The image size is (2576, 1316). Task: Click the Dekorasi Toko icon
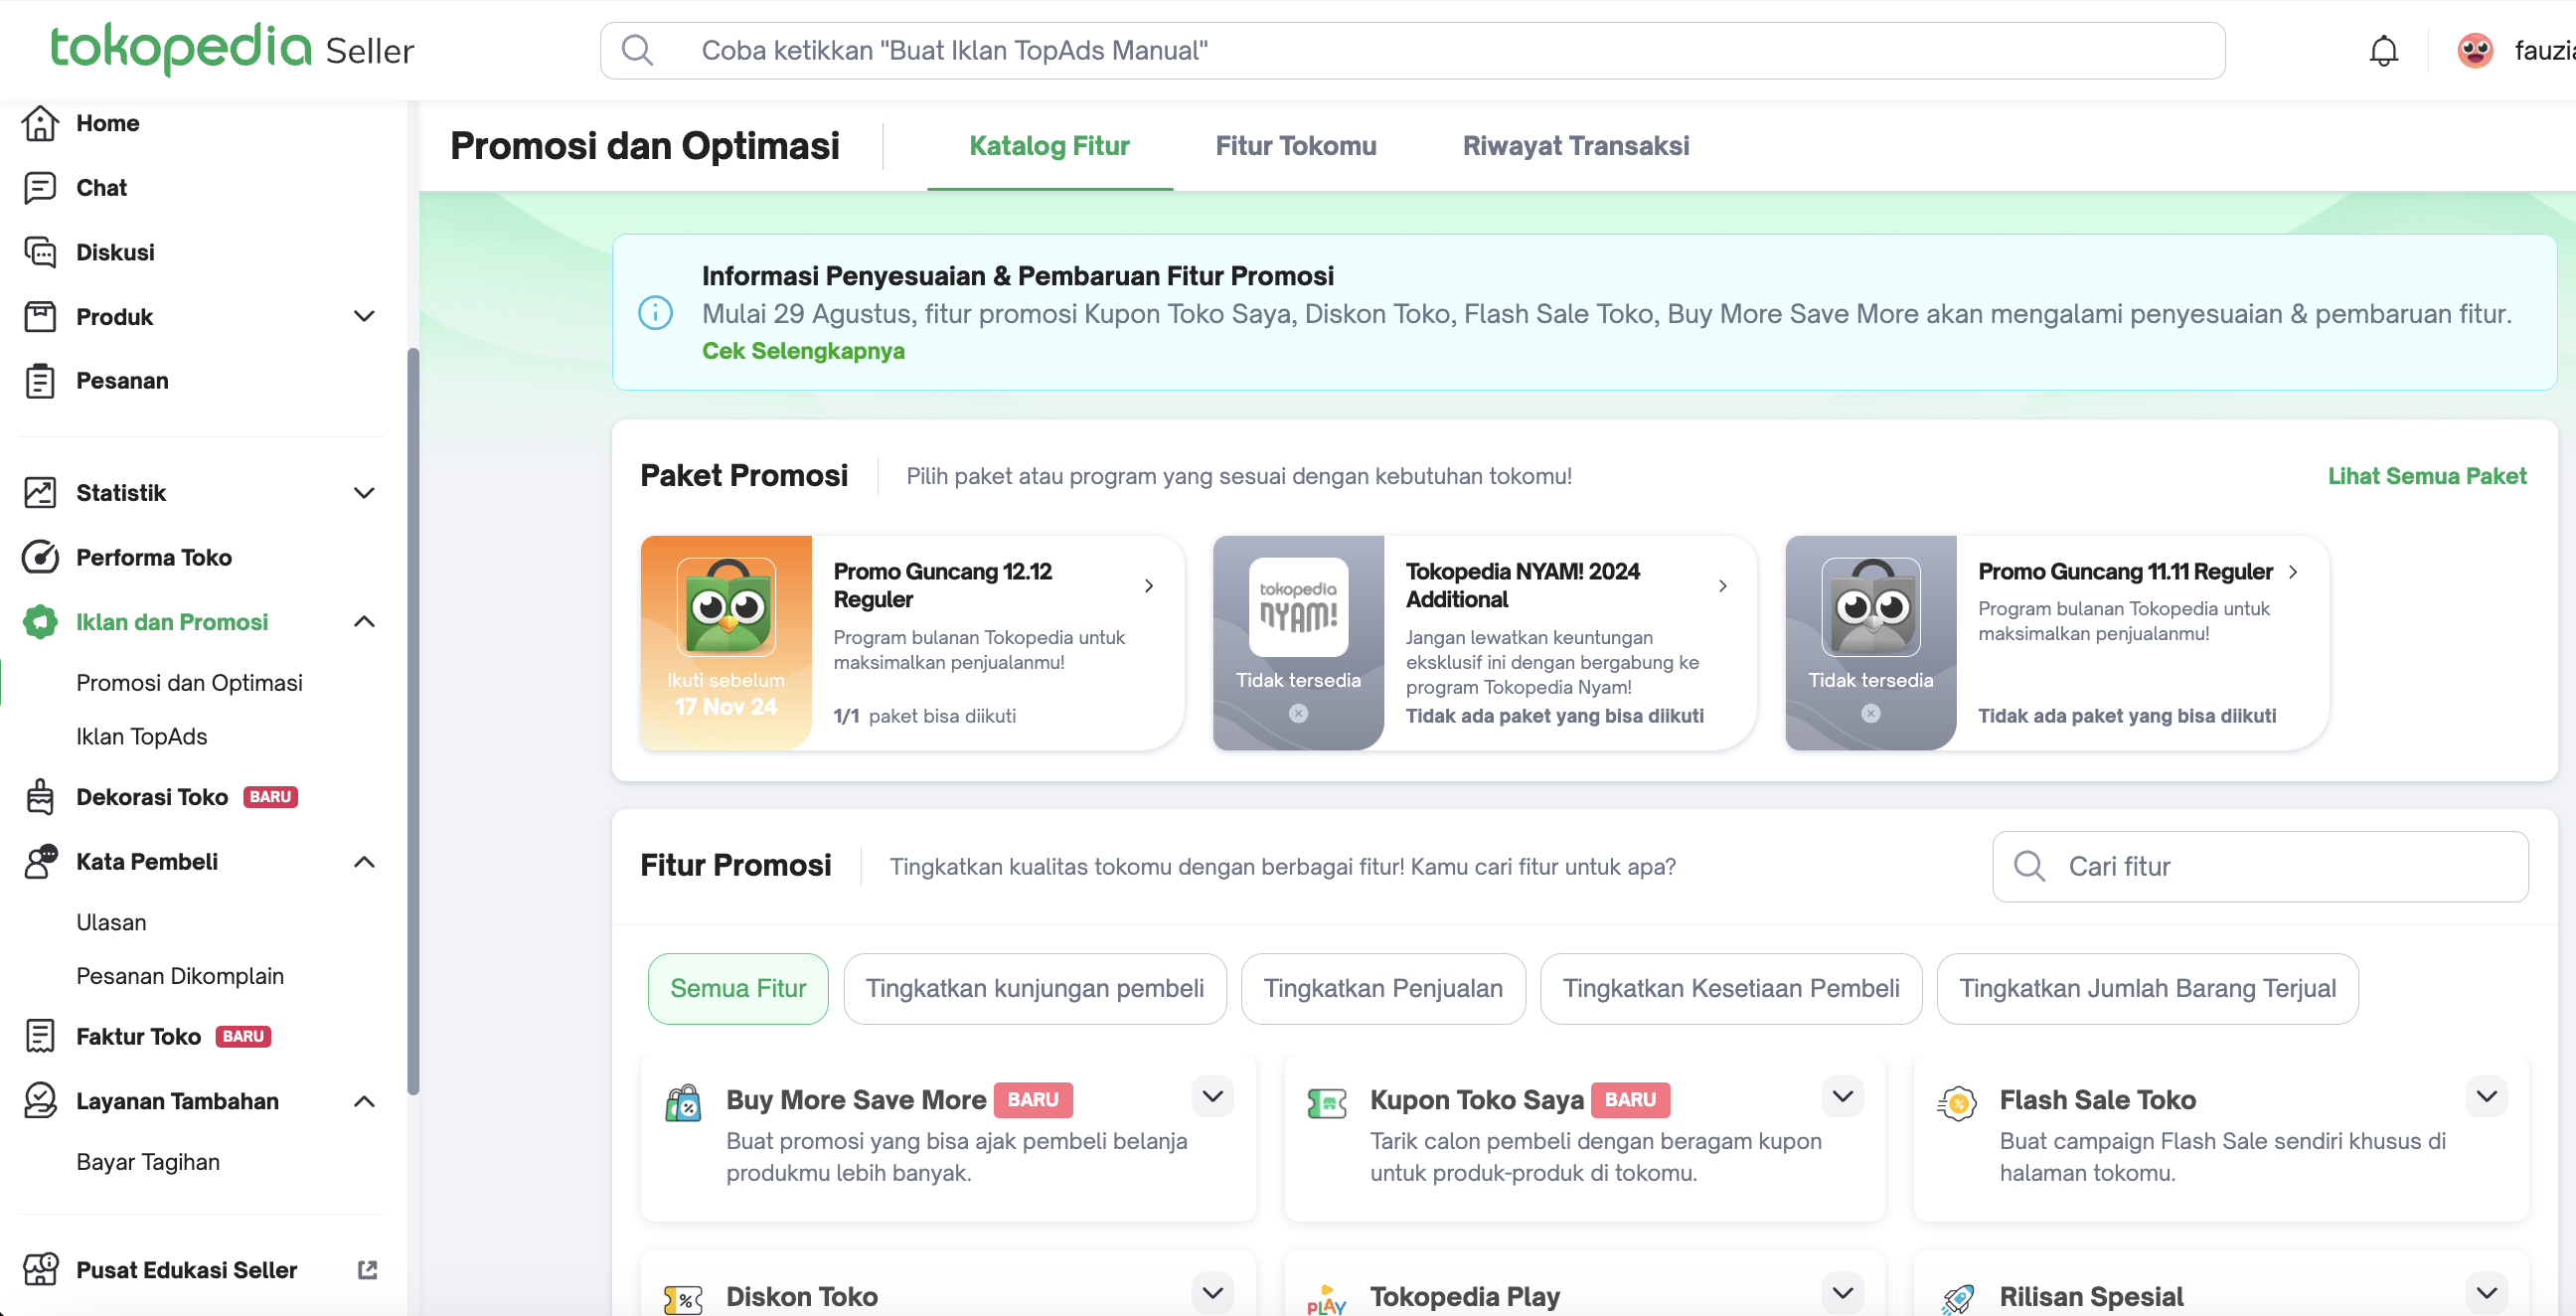point(40,797)
